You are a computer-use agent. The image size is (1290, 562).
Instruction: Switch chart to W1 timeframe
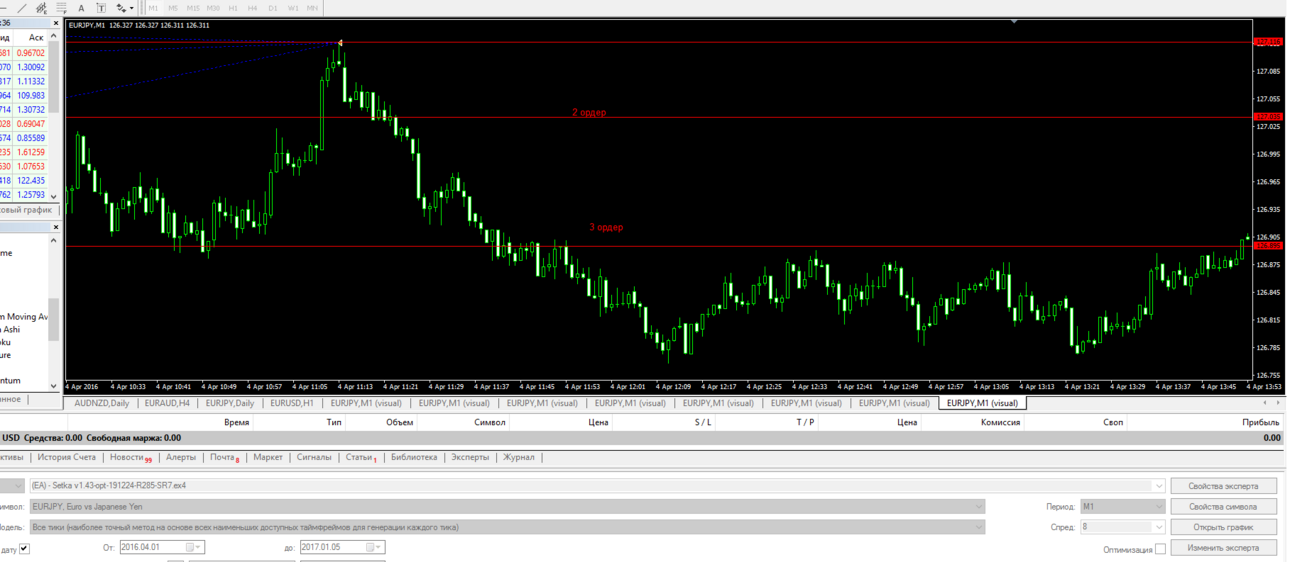pyautogui.click(x=293, y=8)
